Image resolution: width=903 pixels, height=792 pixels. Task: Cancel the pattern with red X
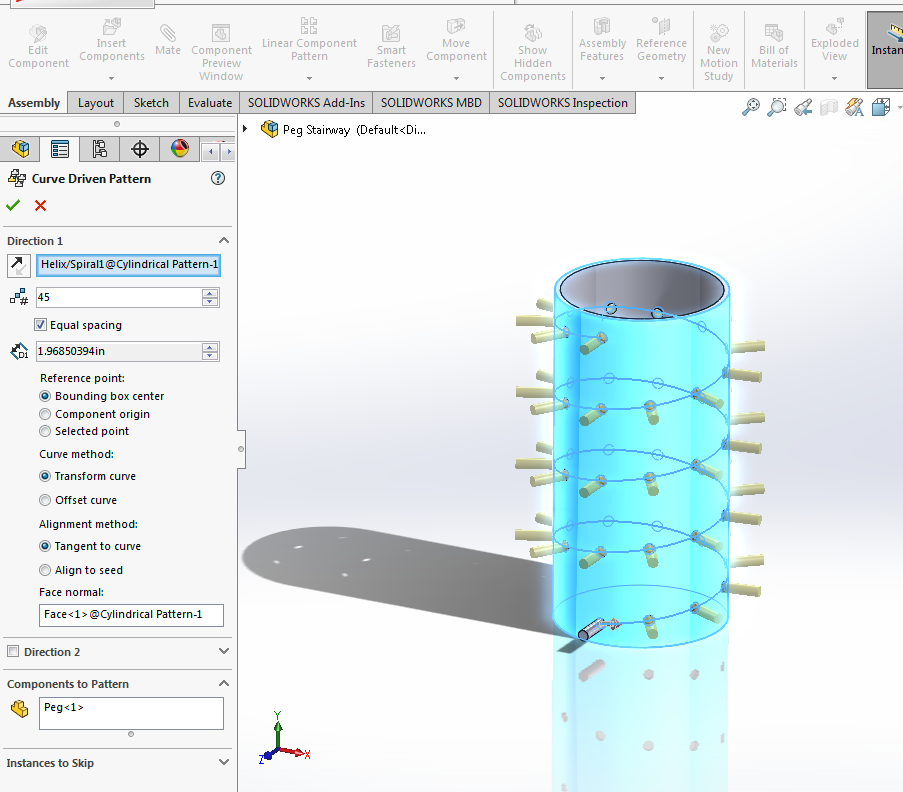[x=40, y=206]
